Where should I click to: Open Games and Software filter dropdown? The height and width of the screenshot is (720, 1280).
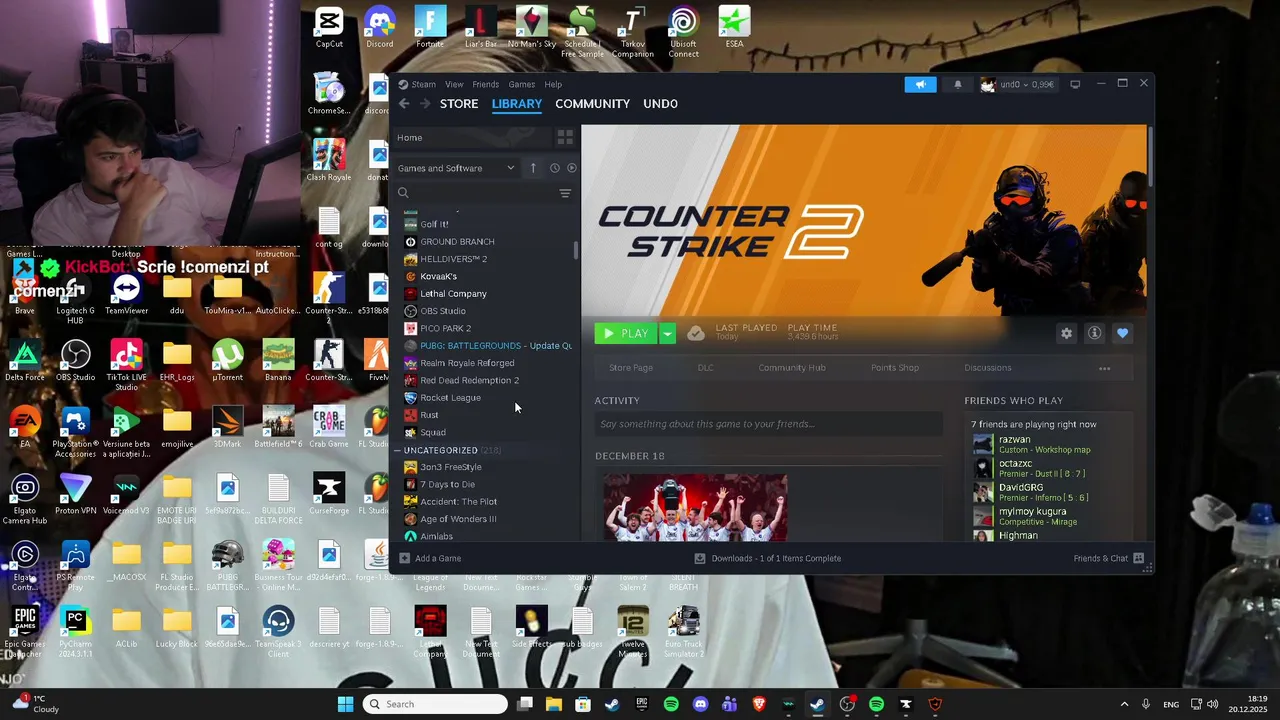click(456, 168)
